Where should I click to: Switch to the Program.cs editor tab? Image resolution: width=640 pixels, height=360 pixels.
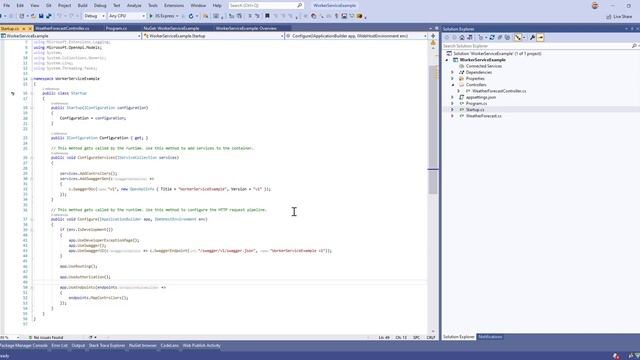tap(116, 28)
